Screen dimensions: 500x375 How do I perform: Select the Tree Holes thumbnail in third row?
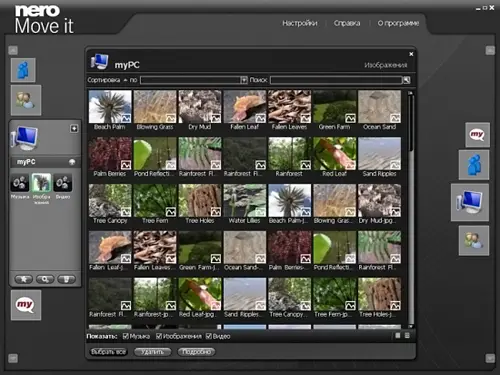pos(200,201)
